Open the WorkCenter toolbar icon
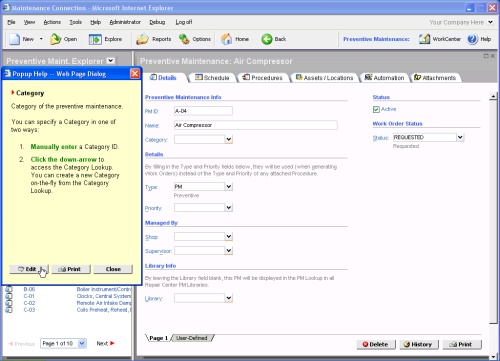Image resolution: width=500 pixels, height=361 pixels. (424, 39)
